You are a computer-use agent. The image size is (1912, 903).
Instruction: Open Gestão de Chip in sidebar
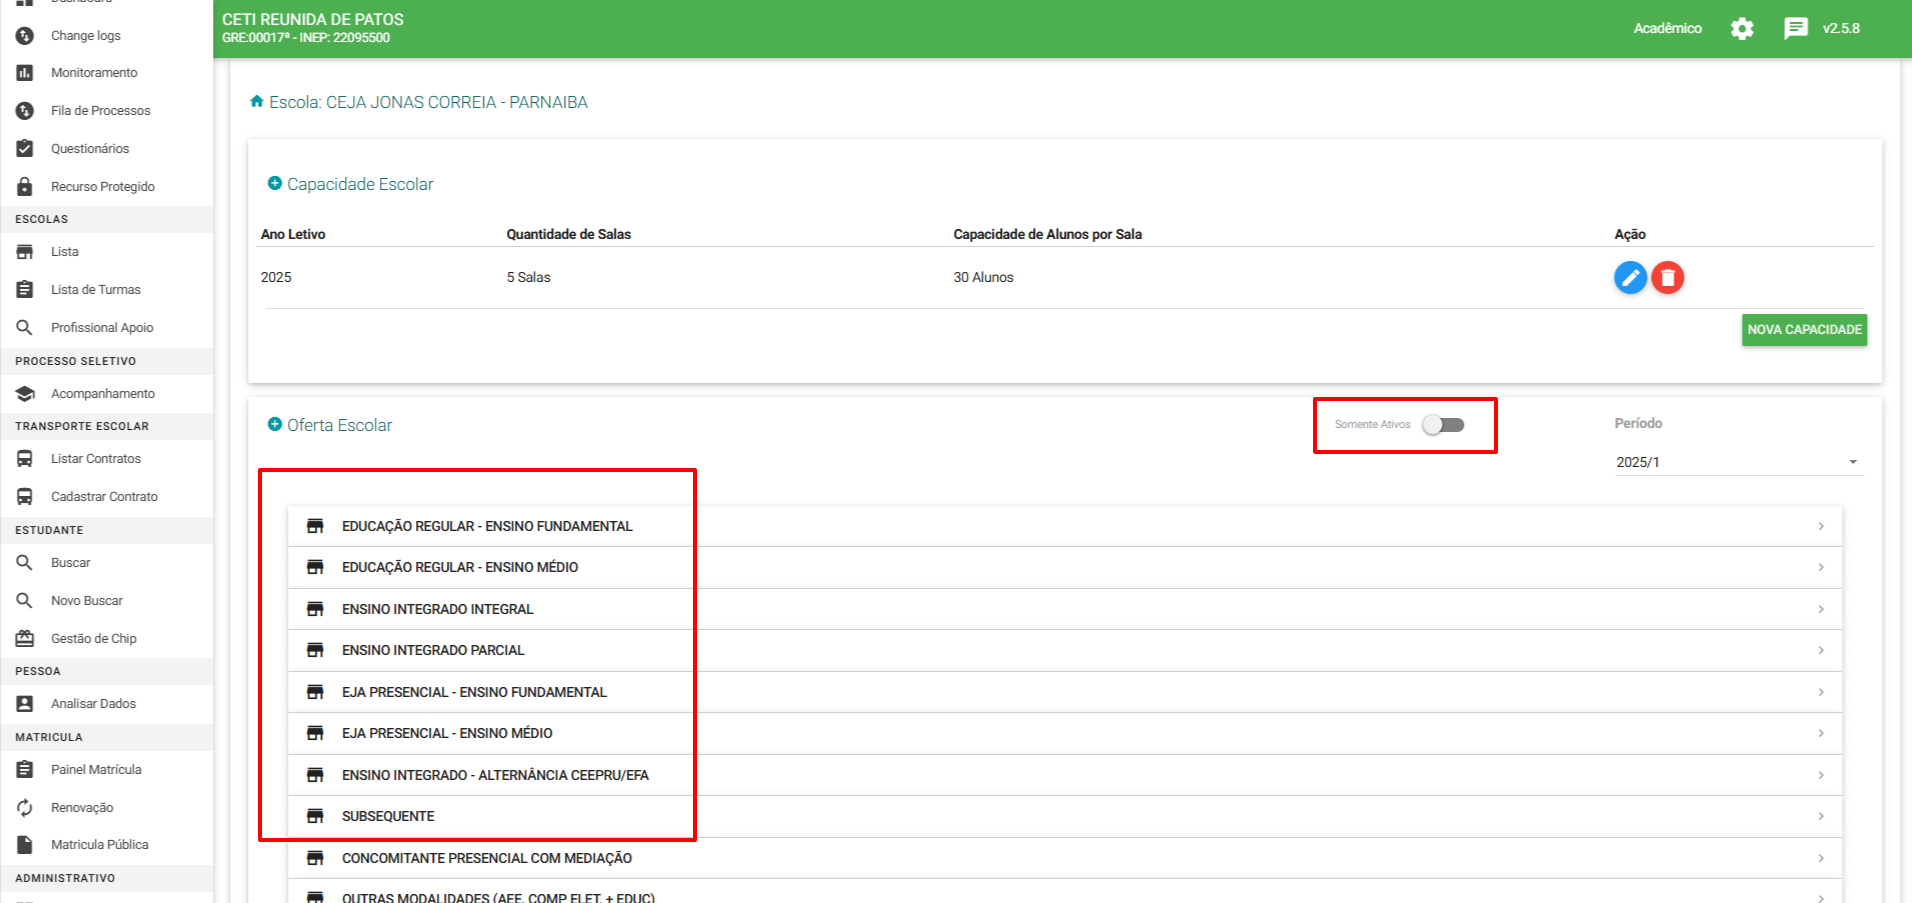click(x=93, y=639)
